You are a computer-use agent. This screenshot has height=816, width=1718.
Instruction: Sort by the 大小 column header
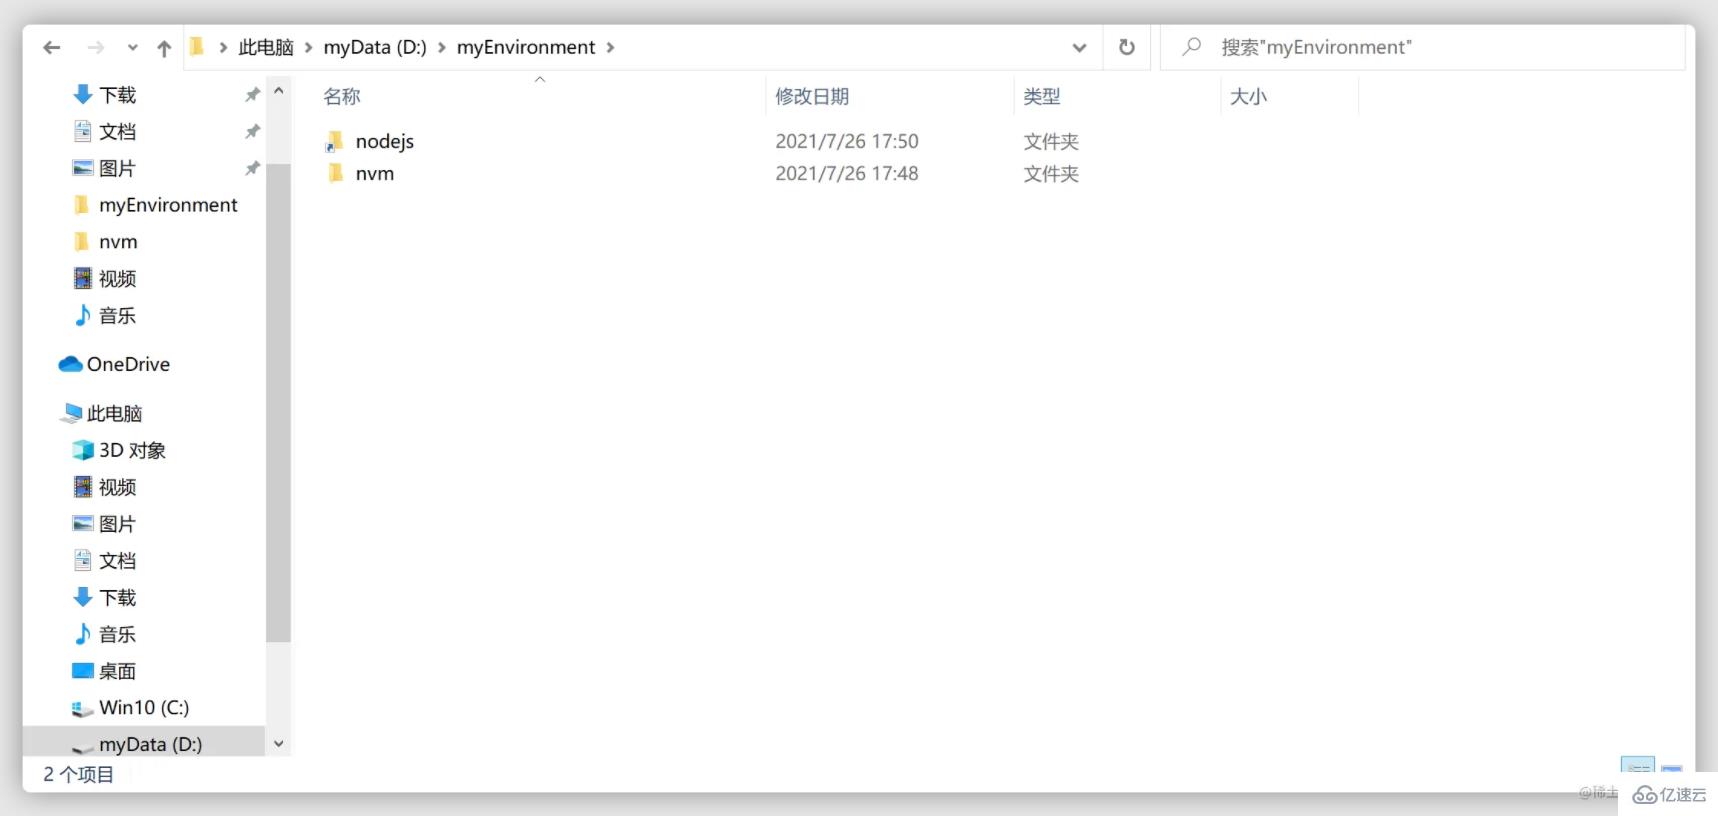(x=1248, y=97)
